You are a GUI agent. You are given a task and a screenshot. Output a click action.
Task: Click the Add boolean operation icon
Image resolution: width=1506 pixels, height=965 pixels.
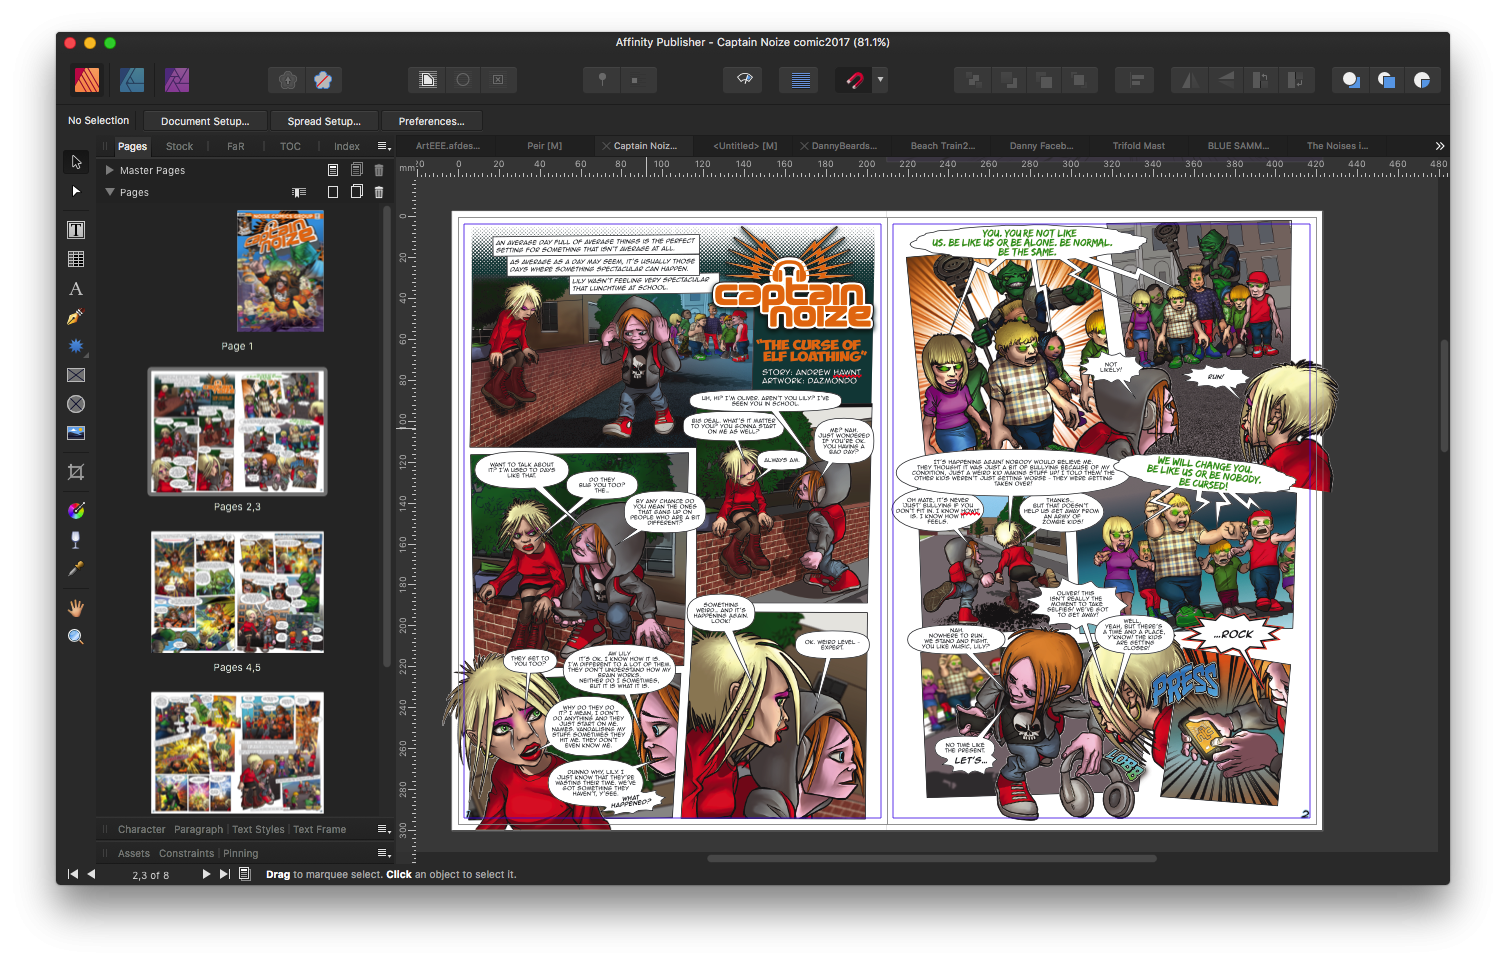click(x=1351, y=80)
